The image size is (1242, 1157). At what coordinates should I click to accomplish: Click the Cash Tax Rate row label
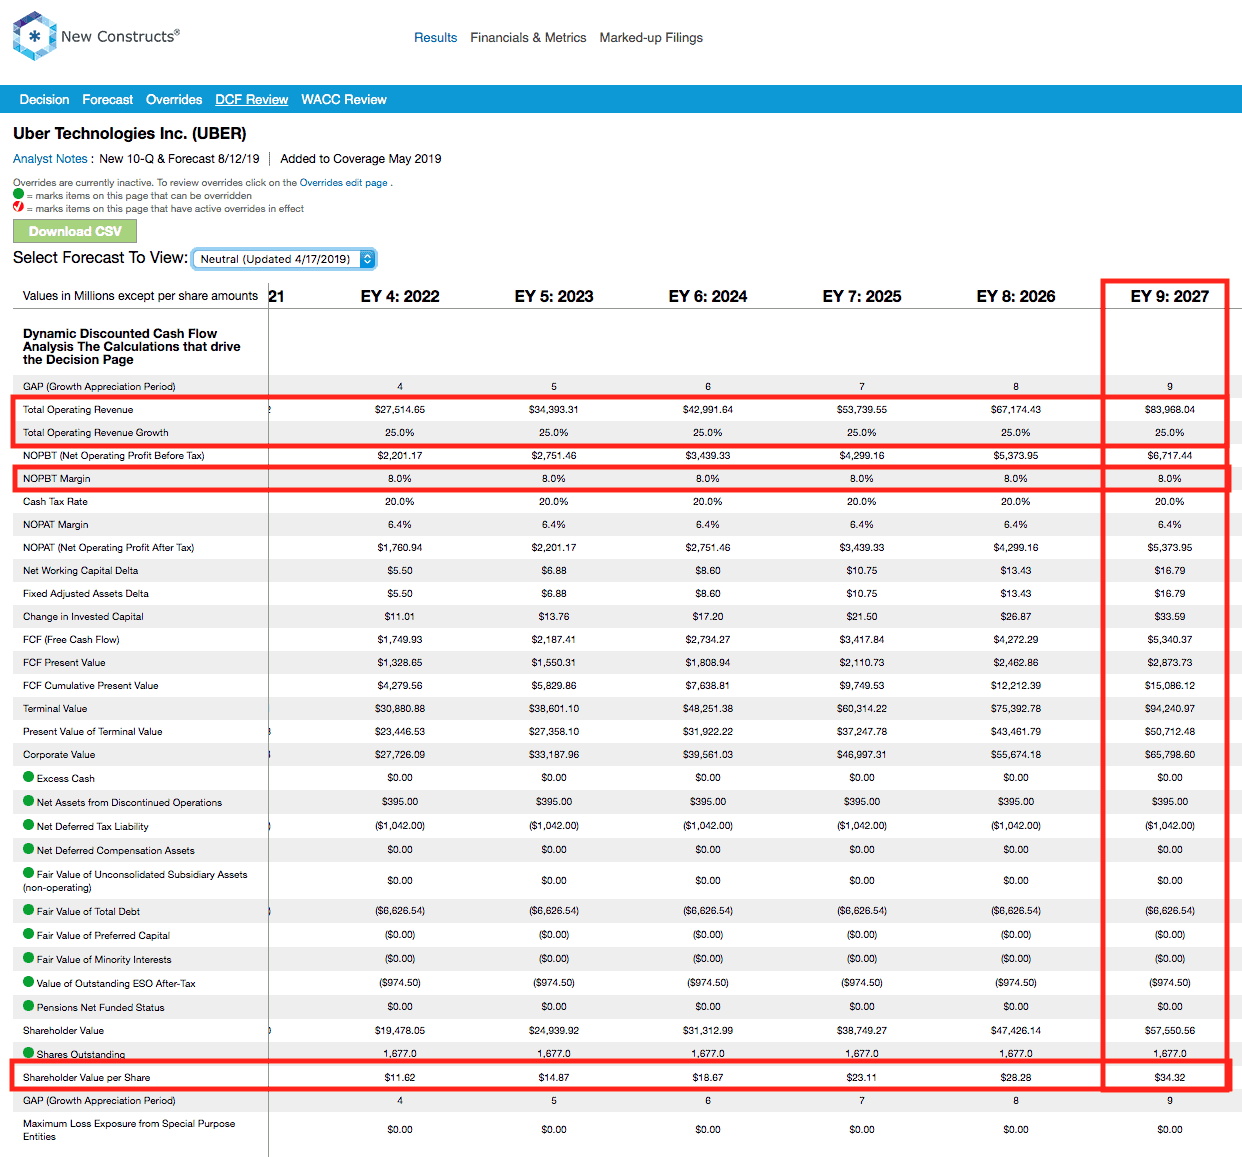[x=55, y=502]
